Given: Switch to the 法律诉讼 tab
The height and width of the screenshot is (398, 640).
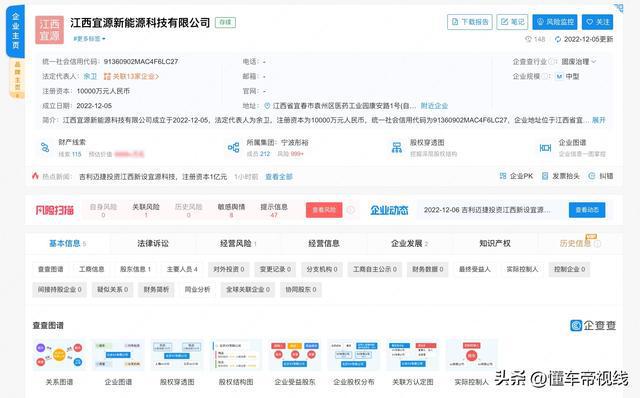Looking at the screenshot, I should click(x=153, y=243).
